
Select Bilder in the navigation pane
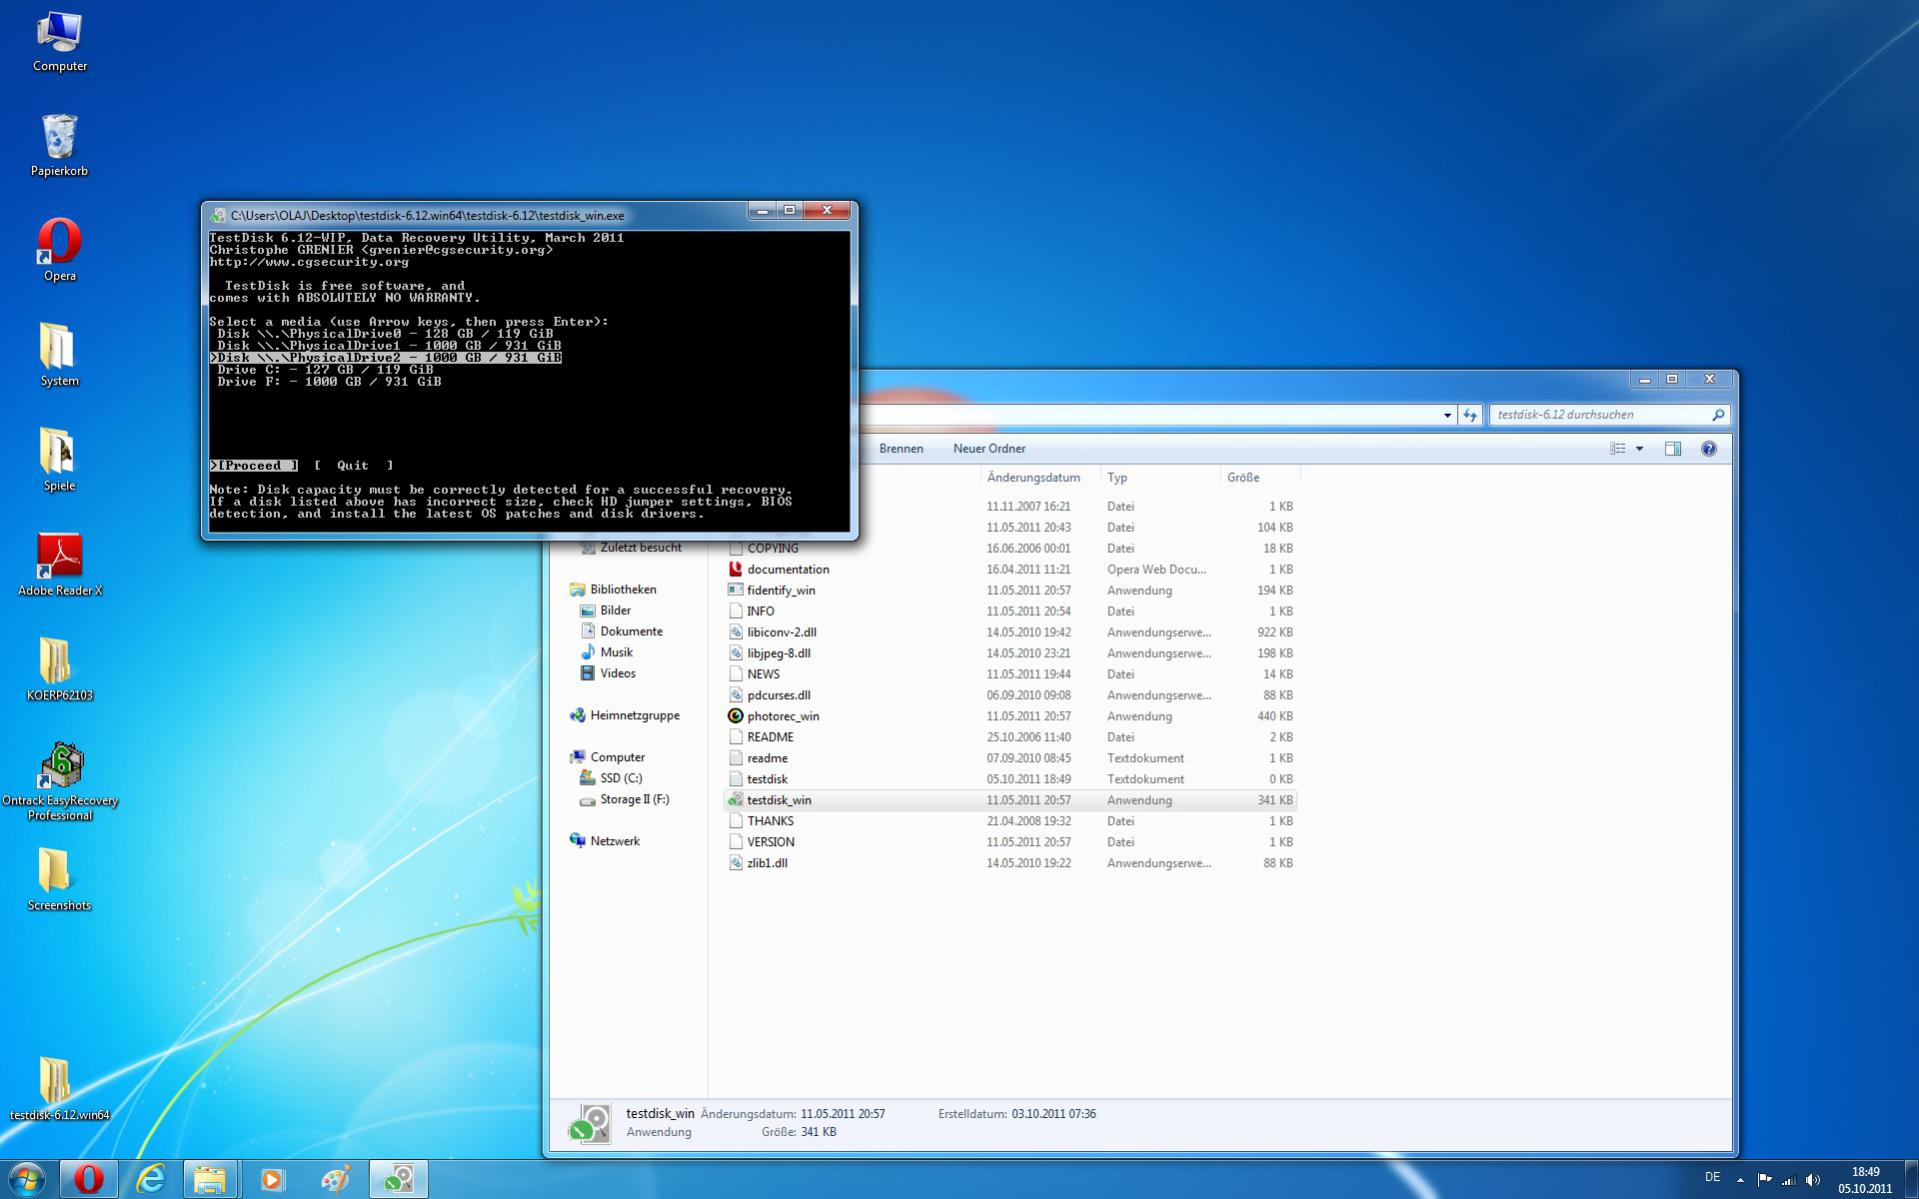pos(605,611)
